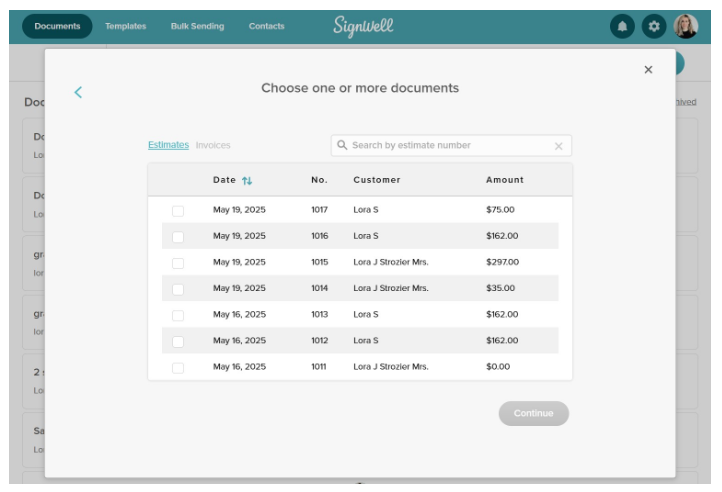
Task: Select the Estimates tab
Action: 168,145
